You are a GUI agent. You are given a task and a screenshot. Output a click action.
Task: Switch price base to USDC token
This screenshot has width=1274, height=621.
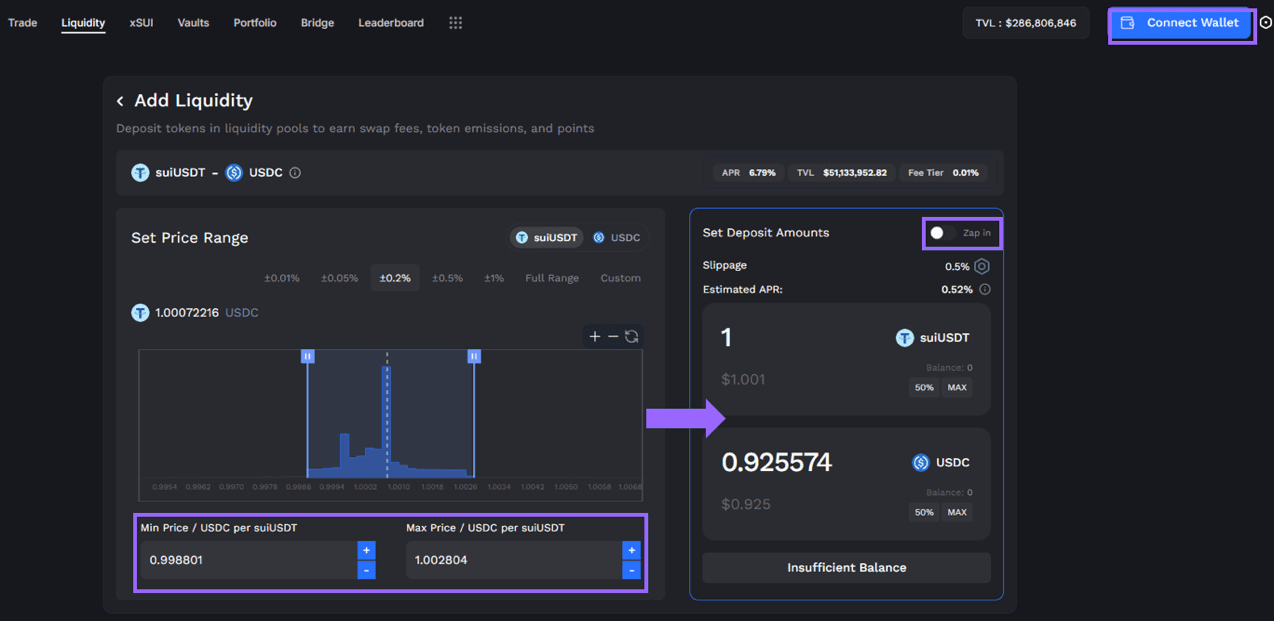pyautogui.click(x=616, y=238)
